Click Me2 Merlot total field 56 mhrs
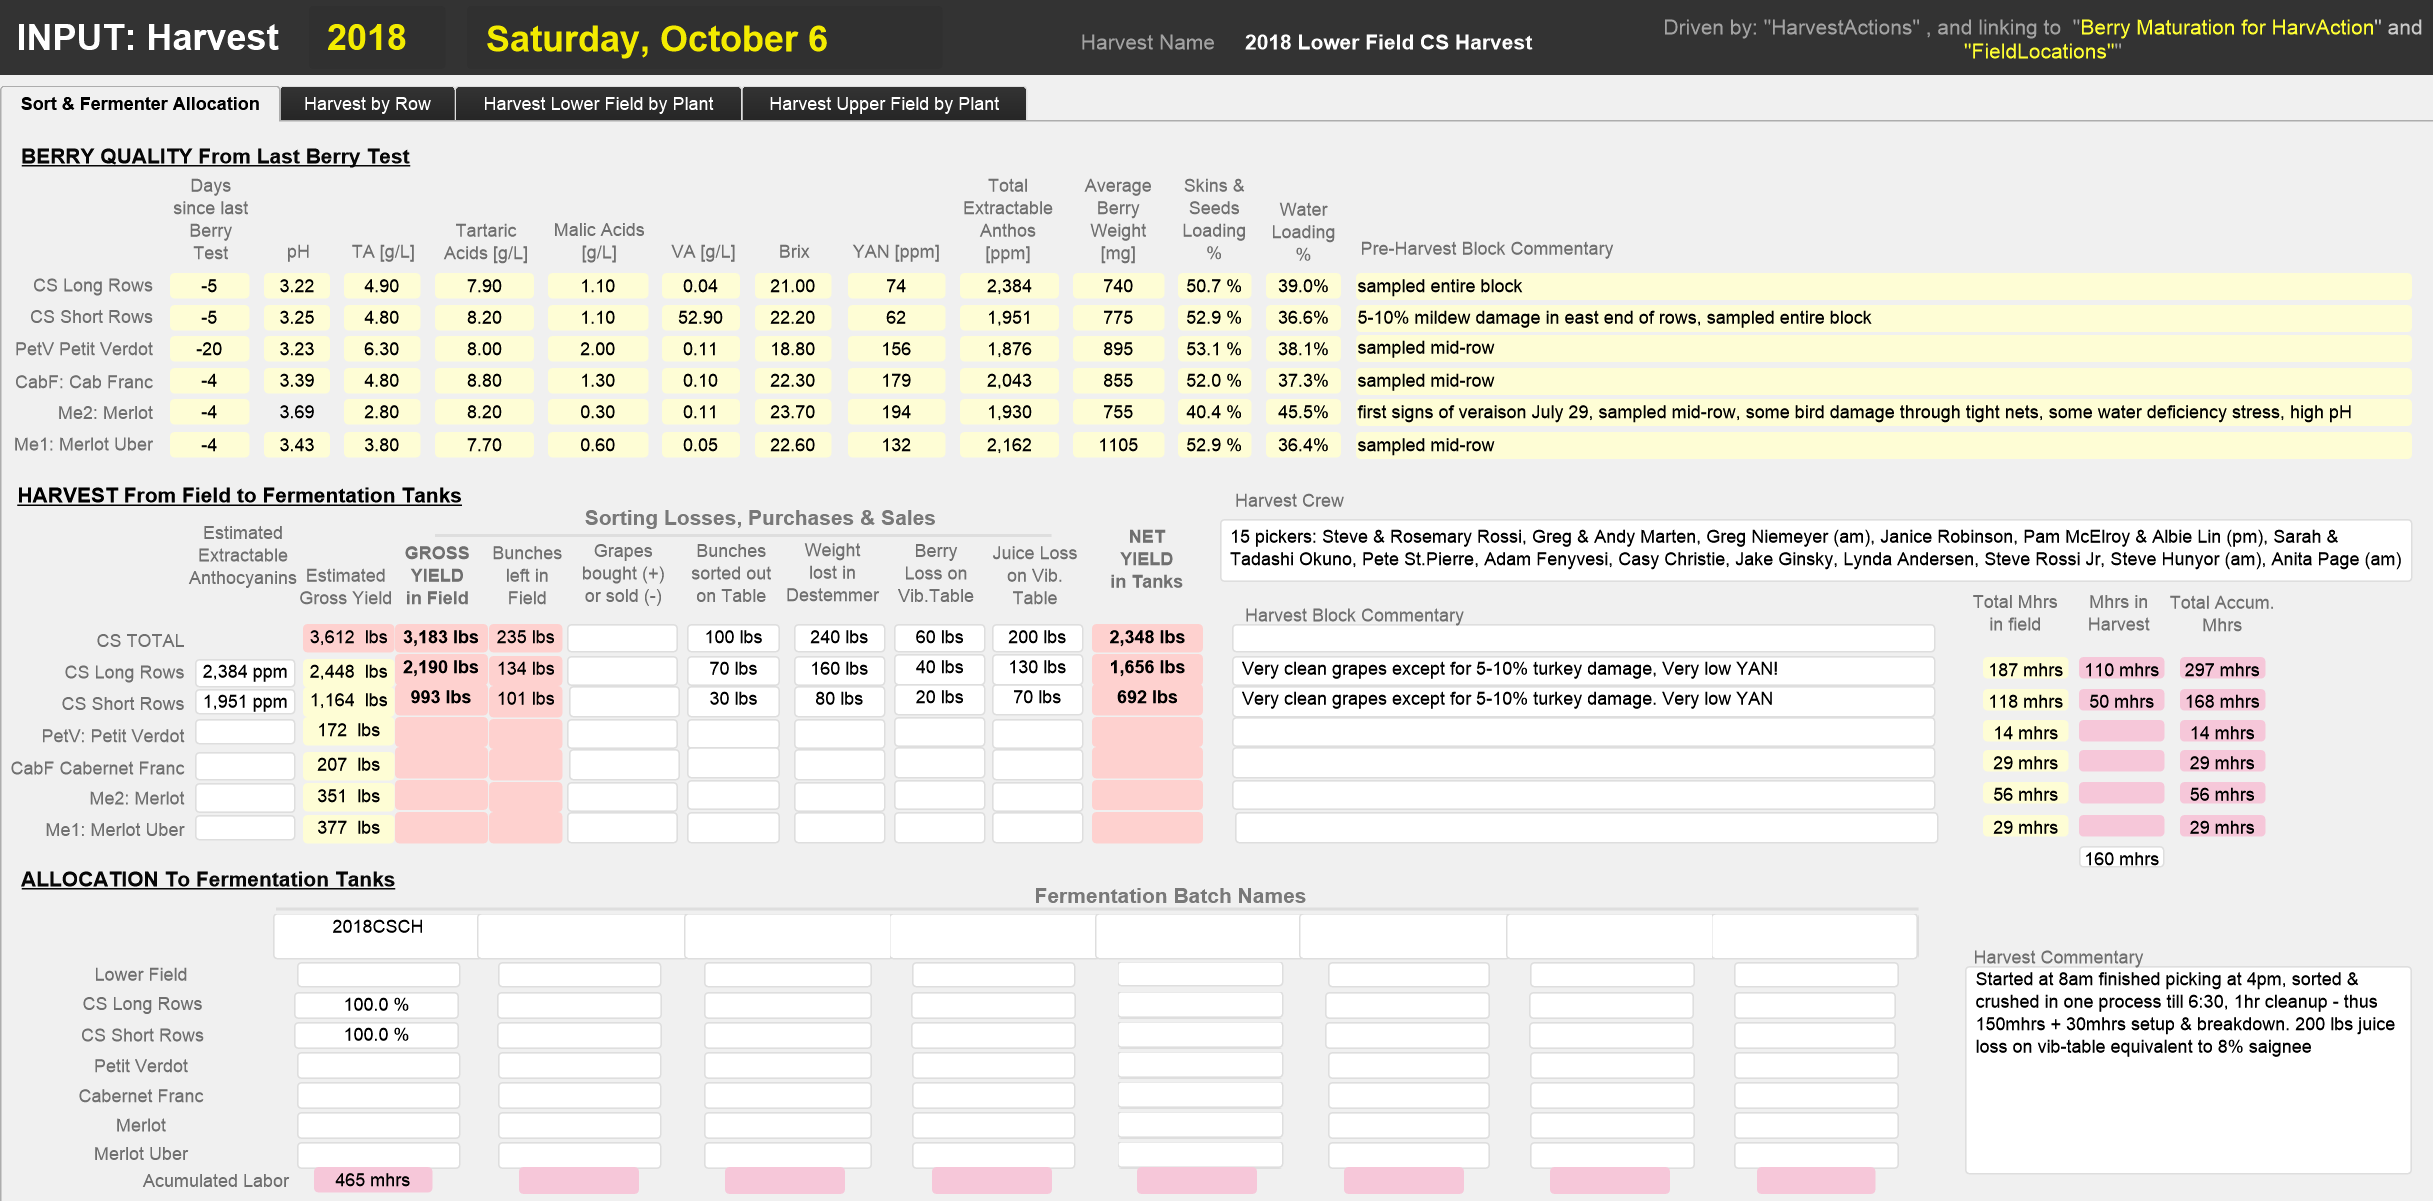 coord(2025,795)
